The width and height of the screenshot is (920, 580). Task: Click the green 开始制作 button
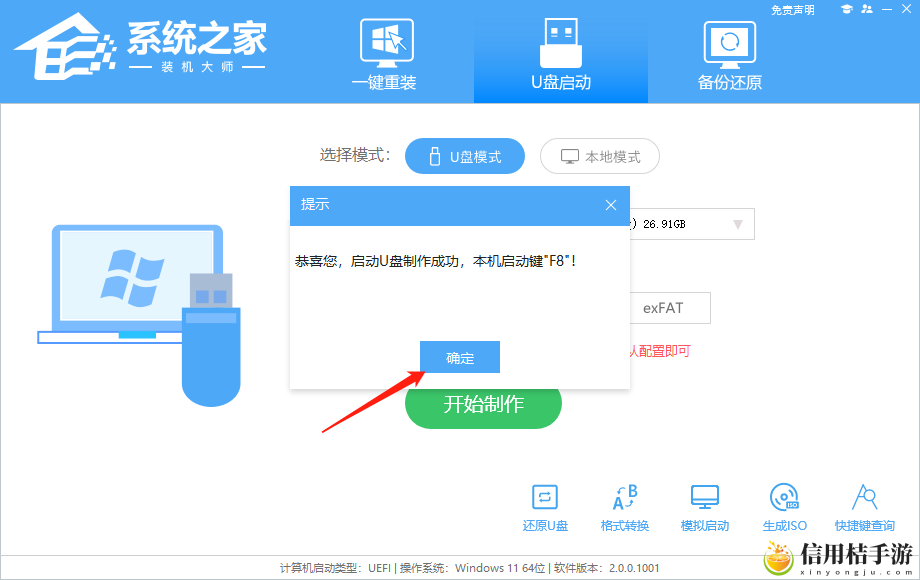[483, 409]
